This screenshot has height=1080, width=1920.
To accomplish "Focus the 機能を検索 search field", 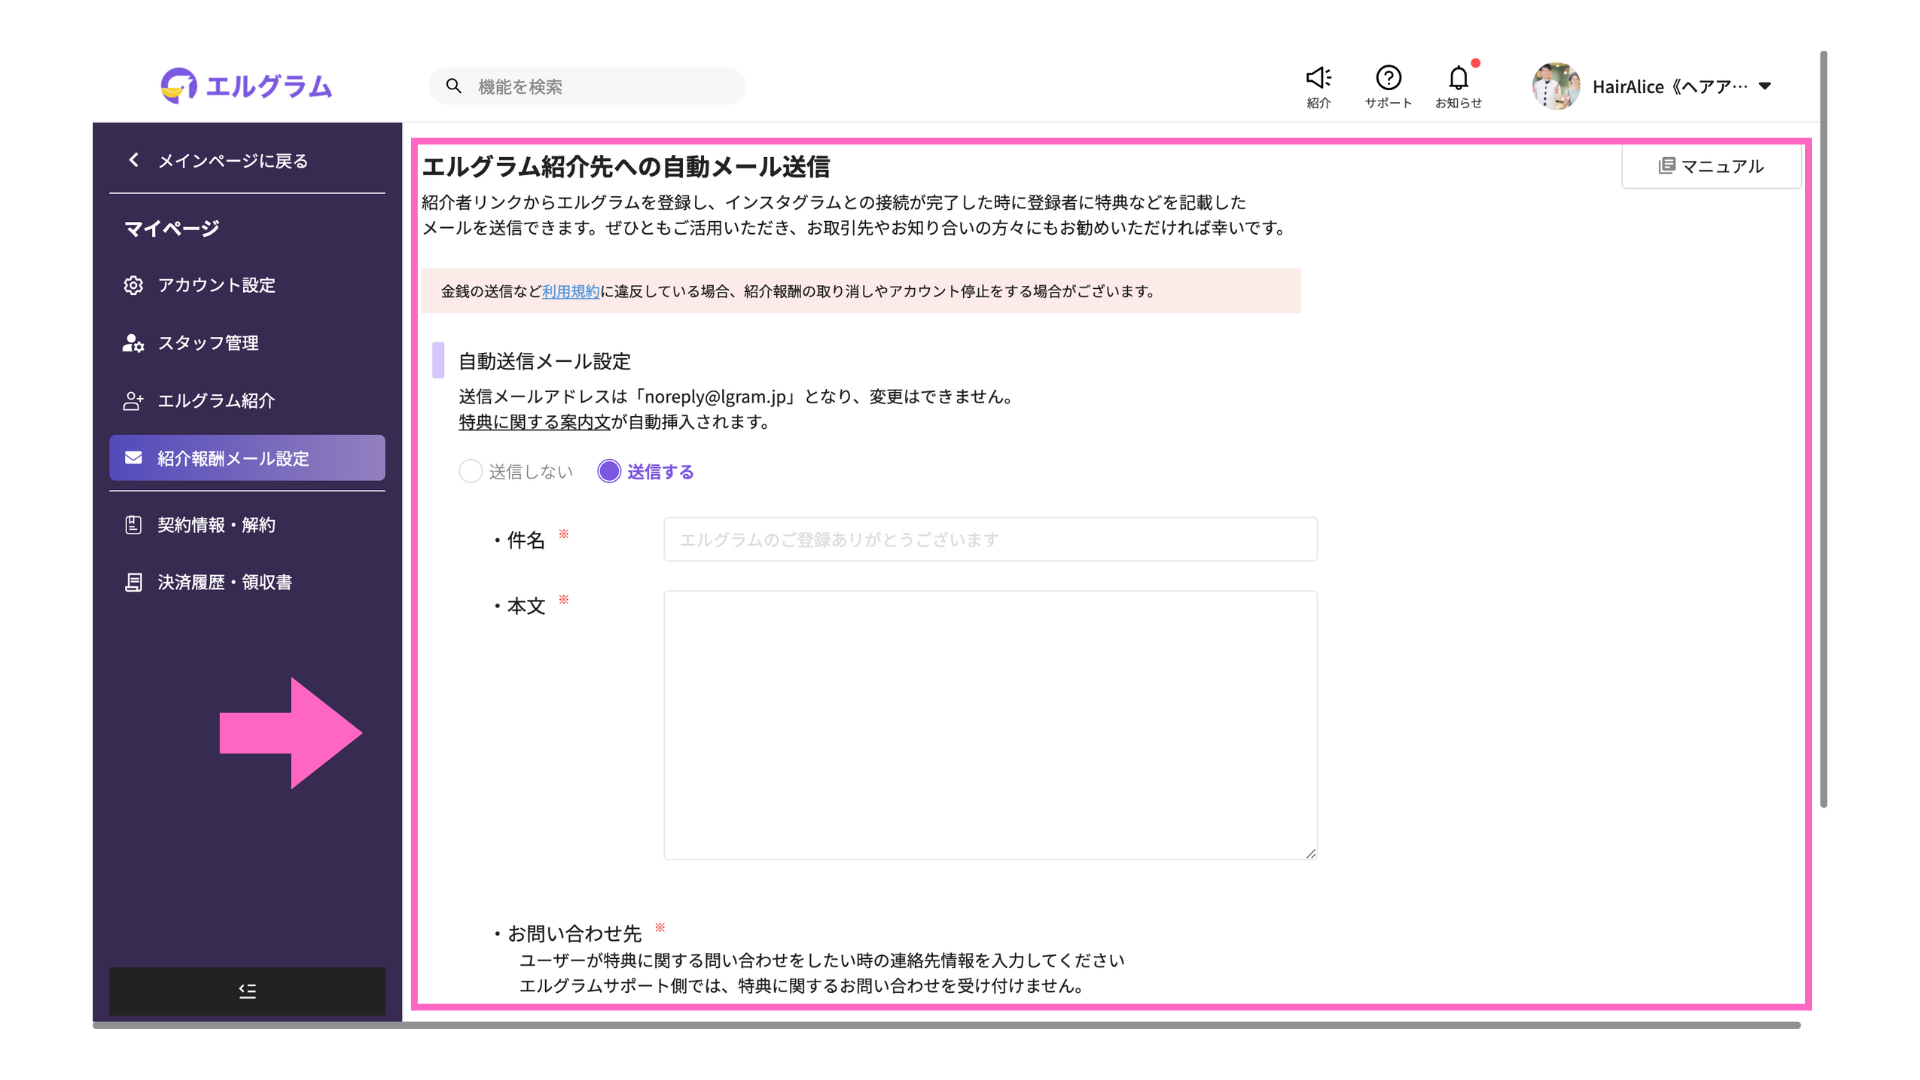I will pos(587,86).
